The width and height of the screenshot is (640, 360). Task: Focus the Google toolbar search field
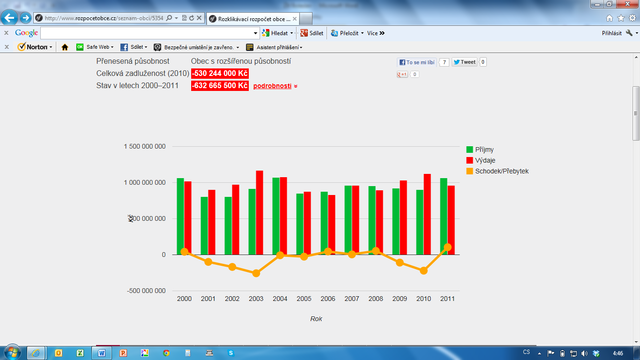[146, 33]
